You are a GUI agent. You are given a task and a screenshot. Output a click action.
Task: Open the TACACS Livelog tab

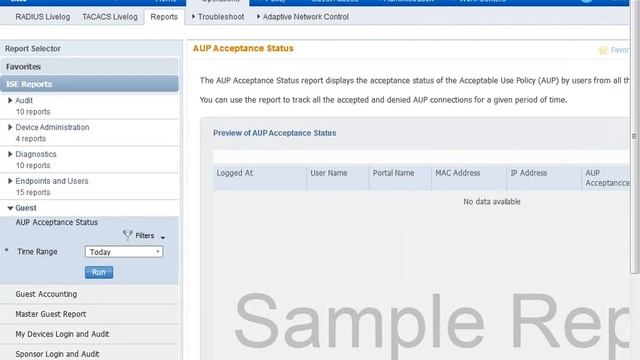pyautogui.click(x=110, y=17)
